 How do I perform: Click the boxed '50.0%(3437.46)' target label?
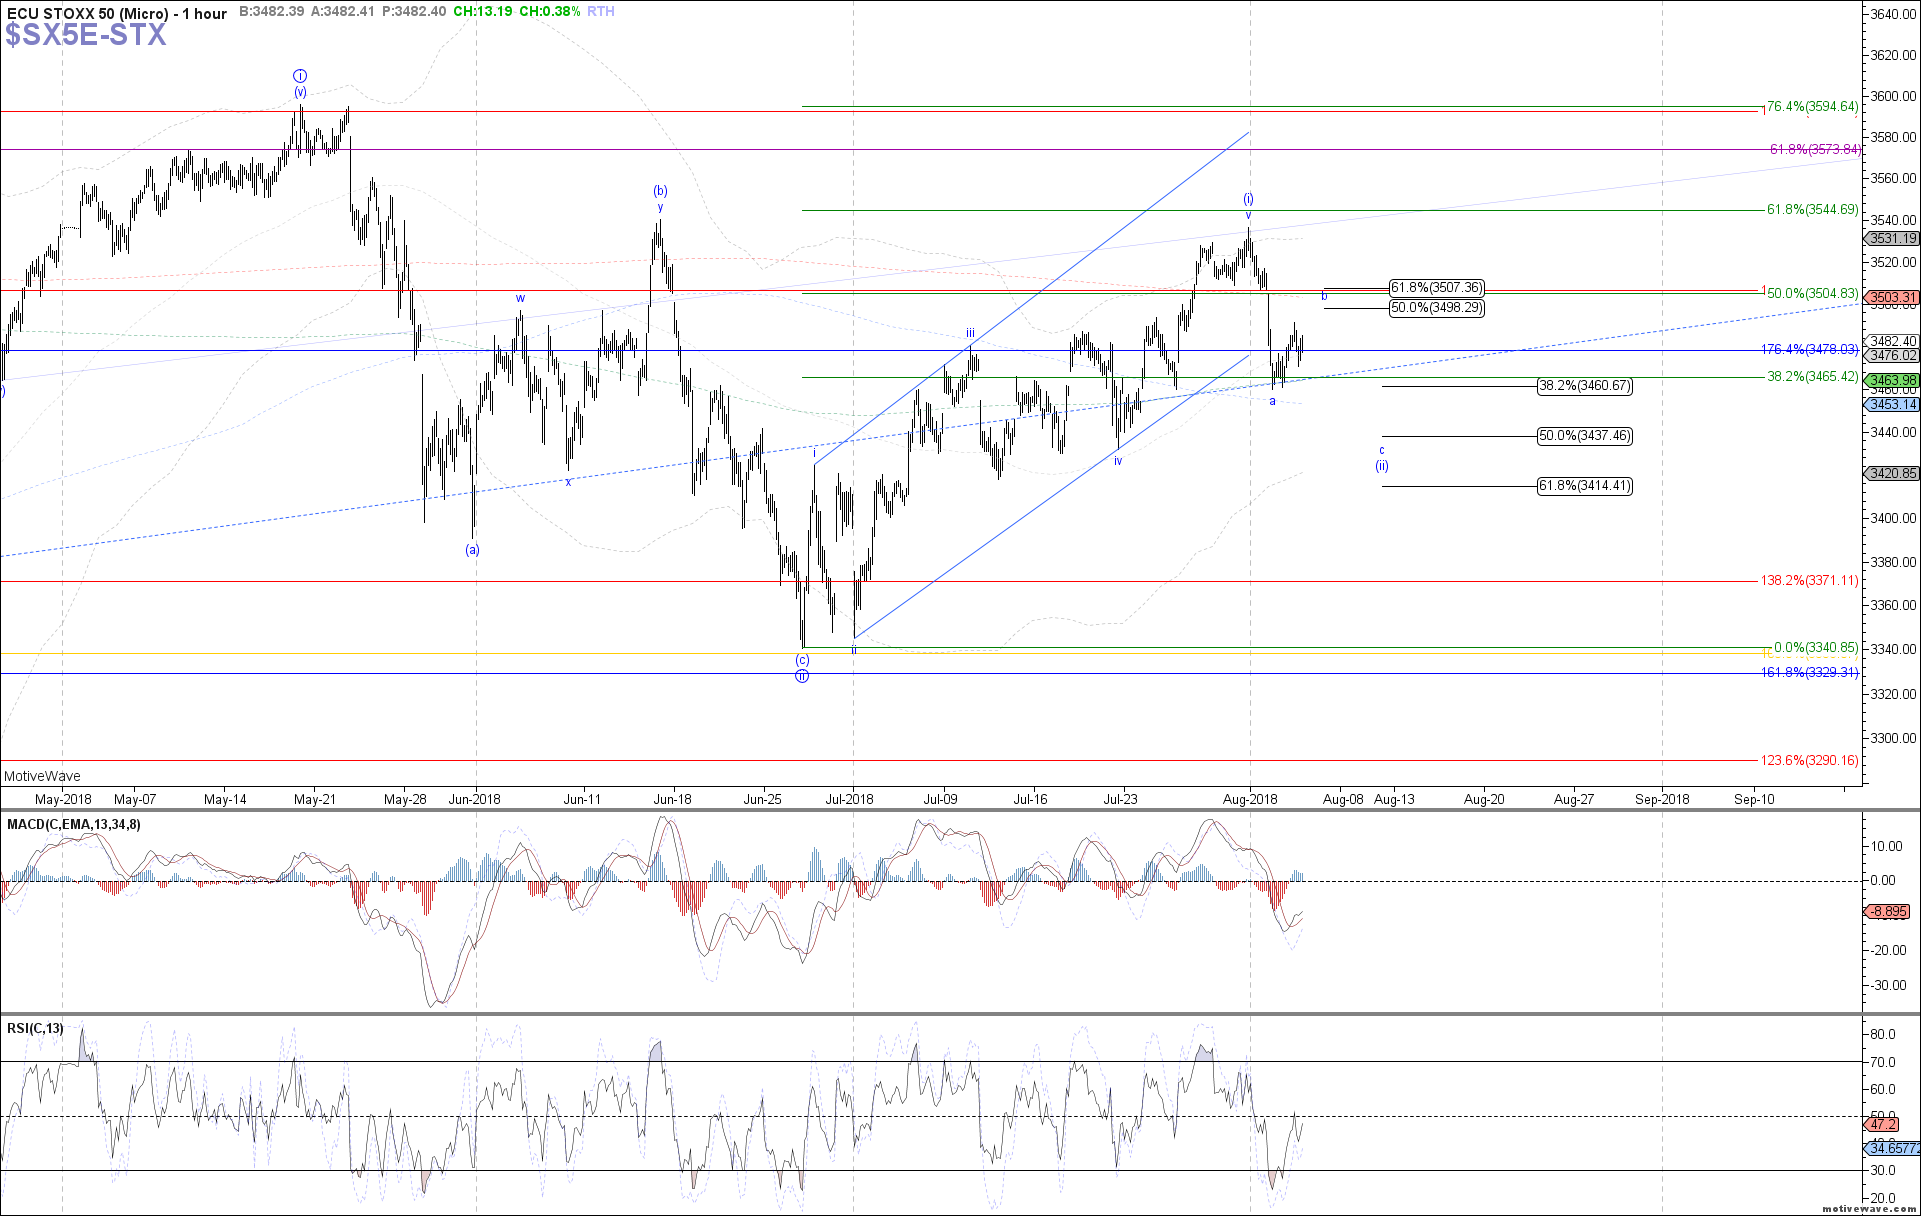coord(1585,436)
